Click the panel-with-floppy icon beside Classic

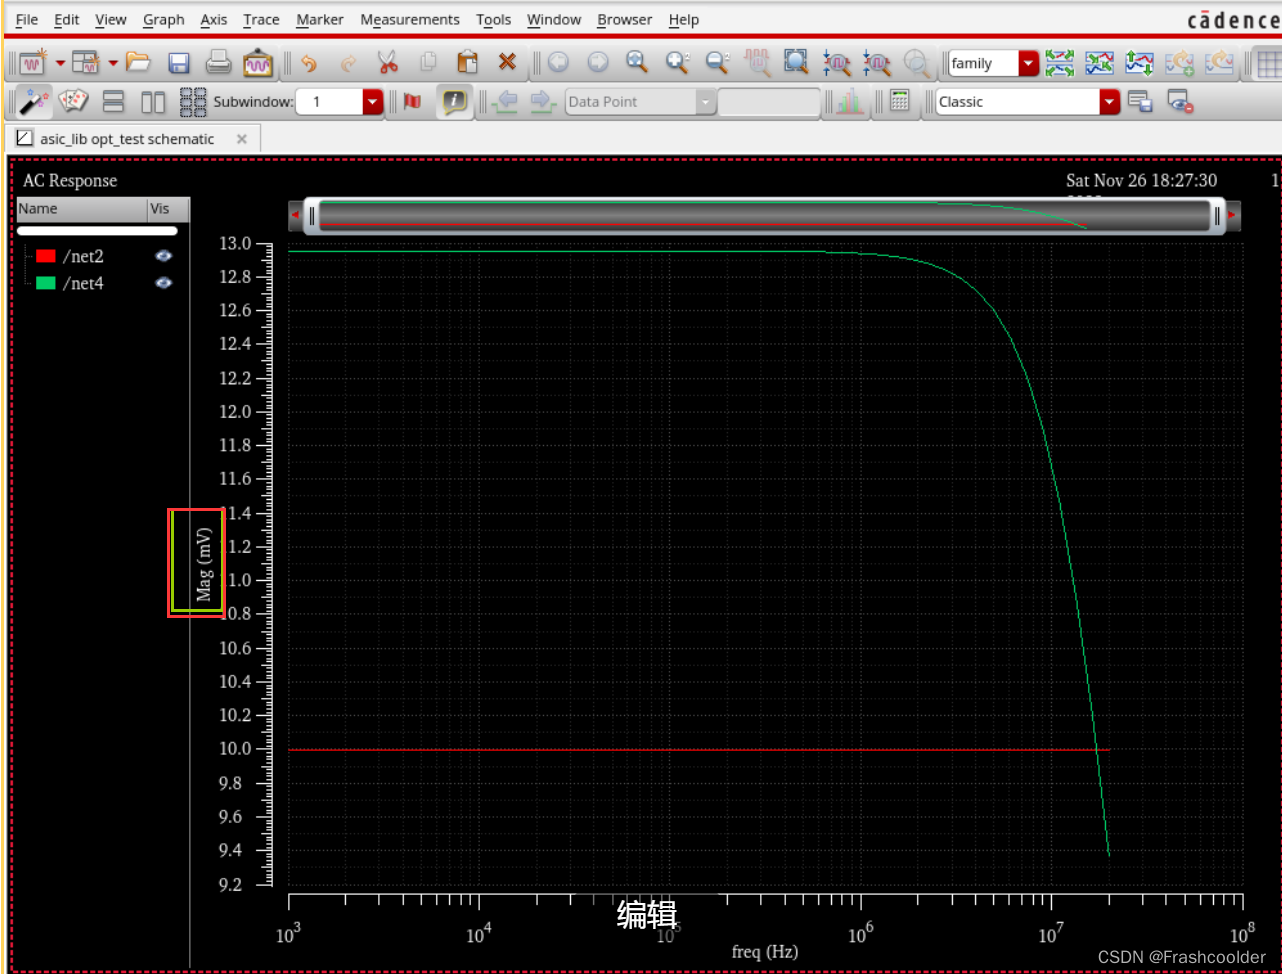pos(1140,102)
